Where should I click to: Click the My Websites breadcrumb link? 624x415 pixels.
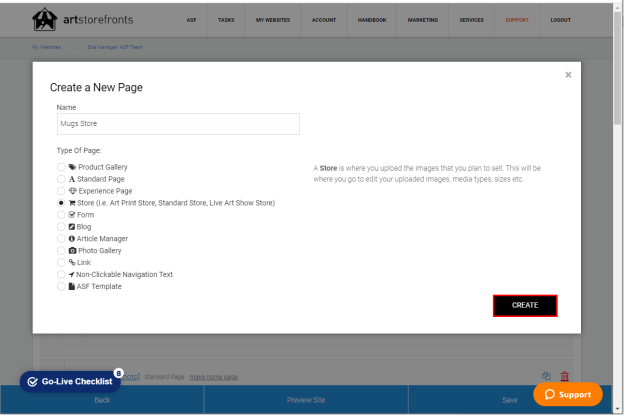[x=46, y=47]
